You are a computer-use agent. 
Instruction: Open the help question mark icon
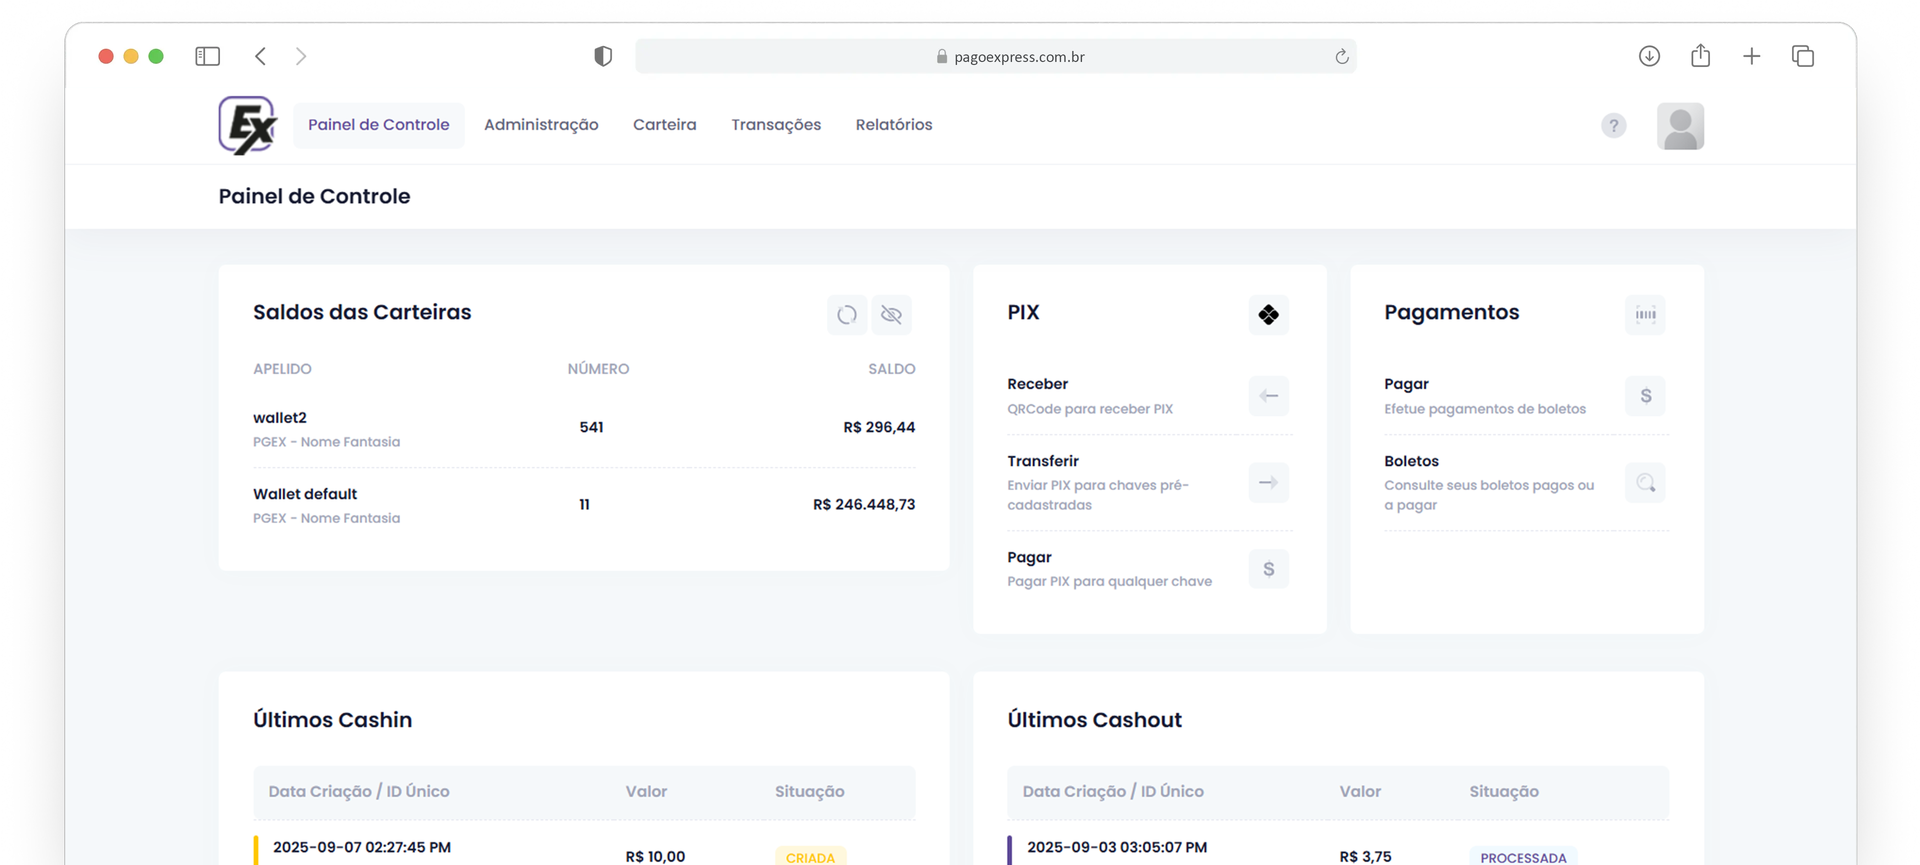(1613, 125)
